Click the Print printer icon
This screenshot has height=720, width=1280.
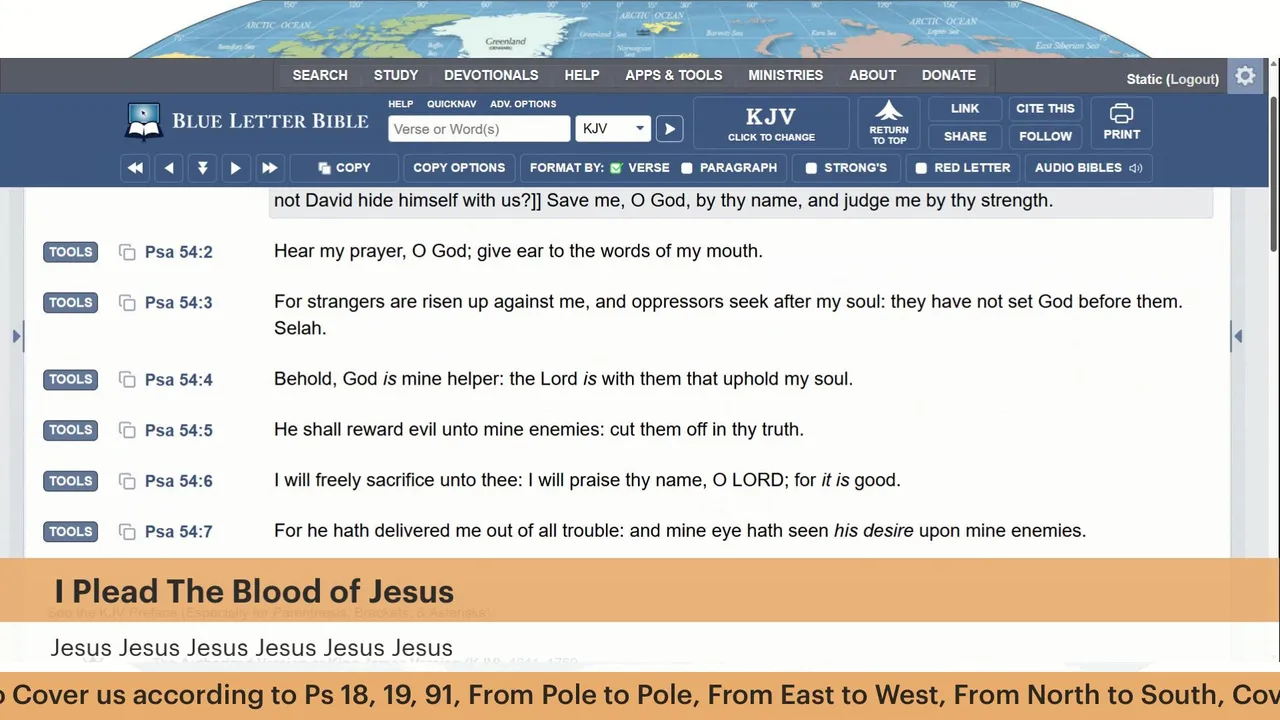tap(1121, 123)
